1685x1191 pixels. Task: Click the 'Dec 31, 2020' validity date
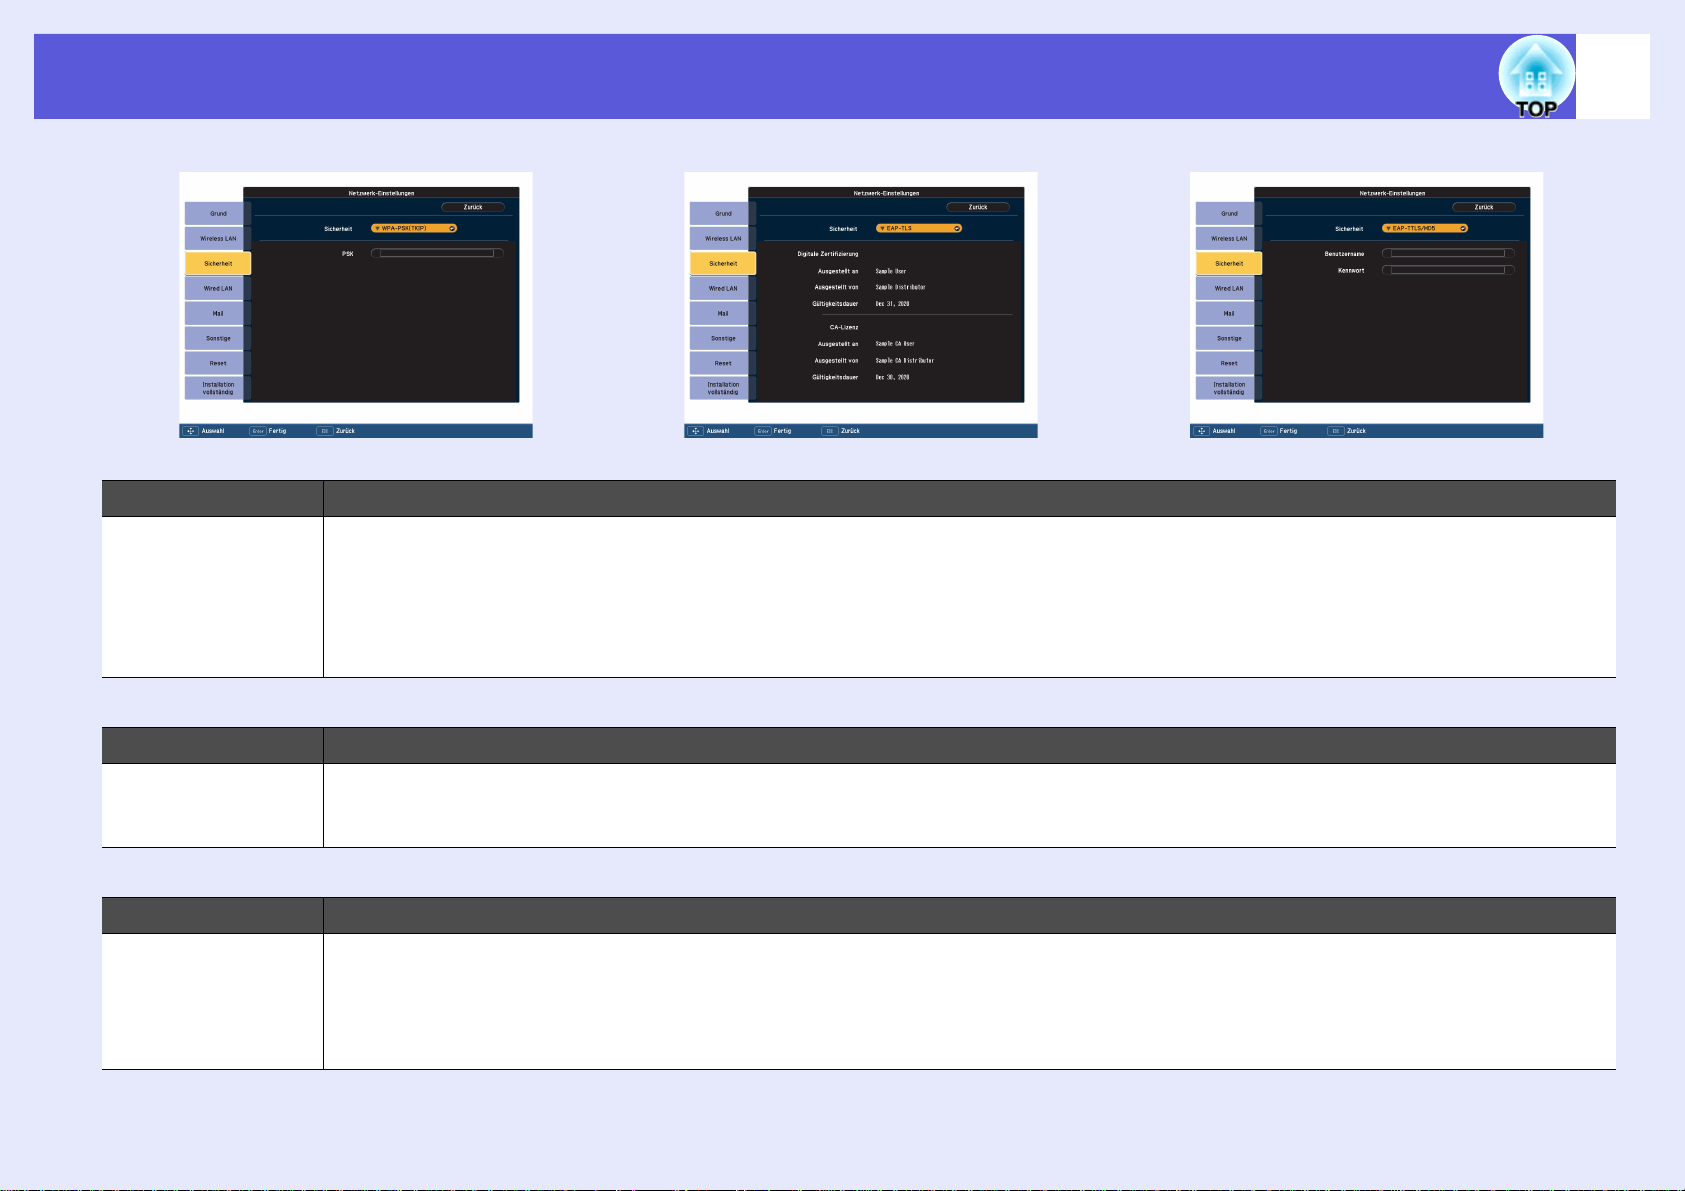pyautogui.click(x=893, y=304)
